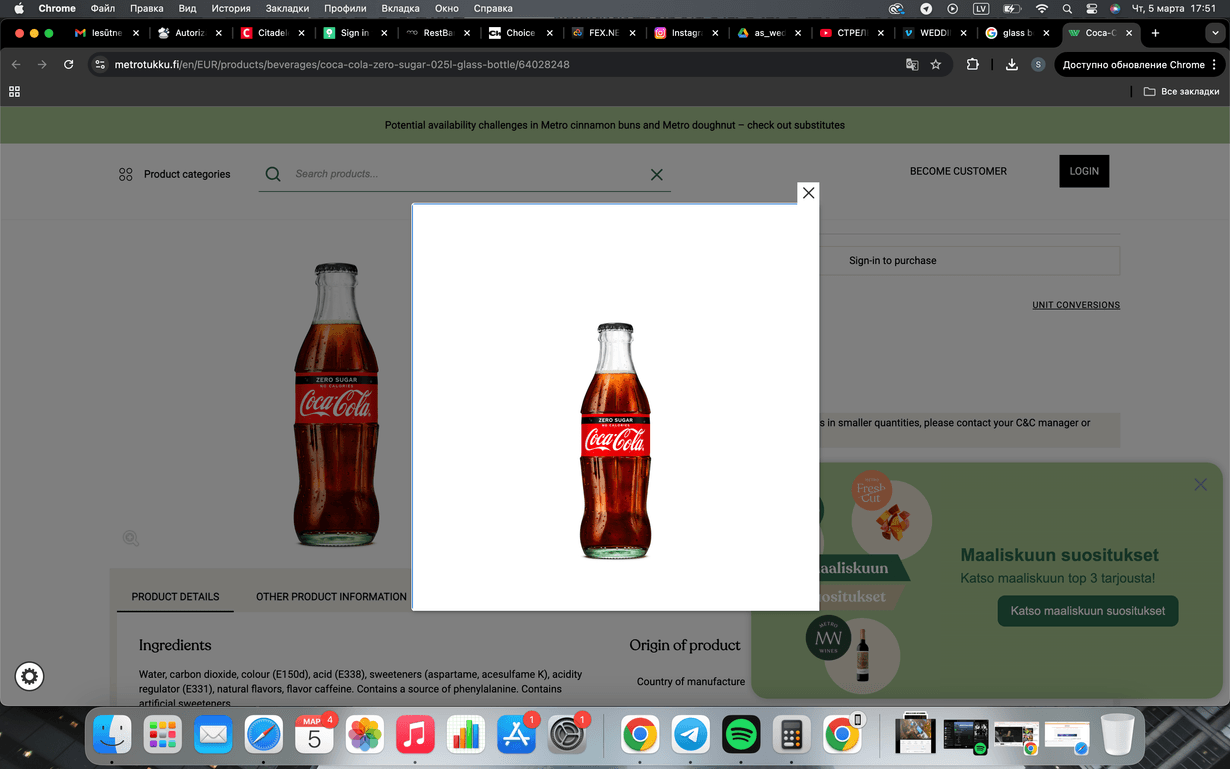Select the PRODUCT DETAILS tab
1230x769 pixels.
[x=175, y=597]
